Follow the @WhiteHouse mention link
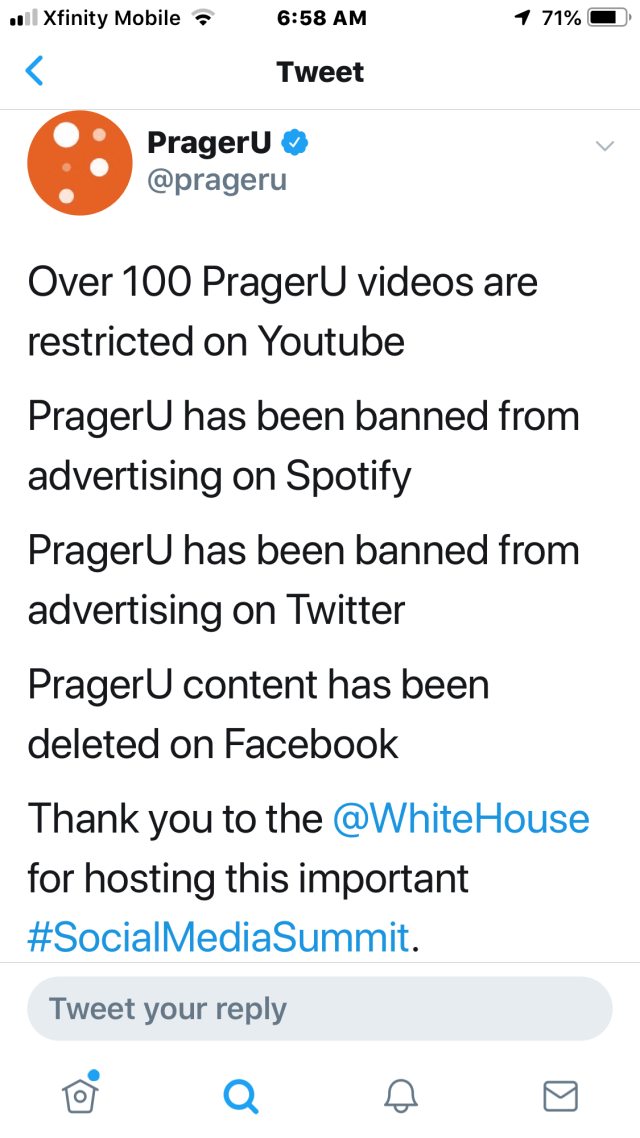This screenshot has height=1138, width=640. [461, 819]
